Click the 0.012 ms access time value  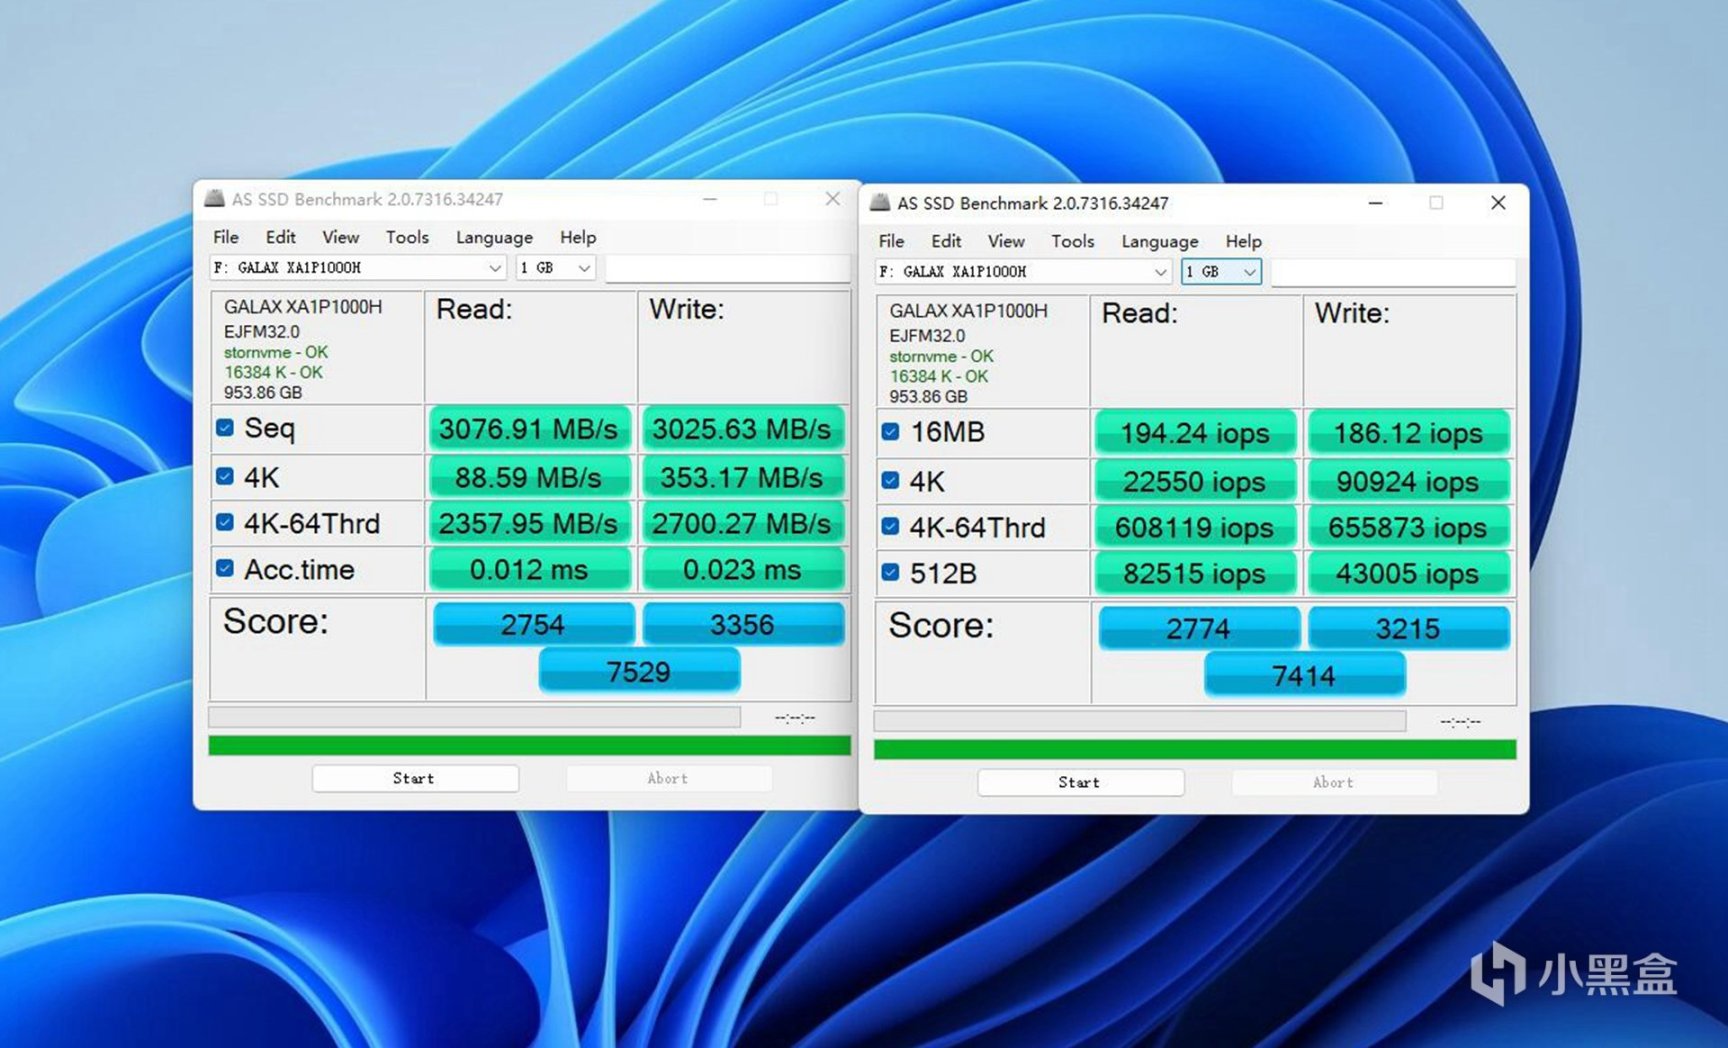[529, 569]
